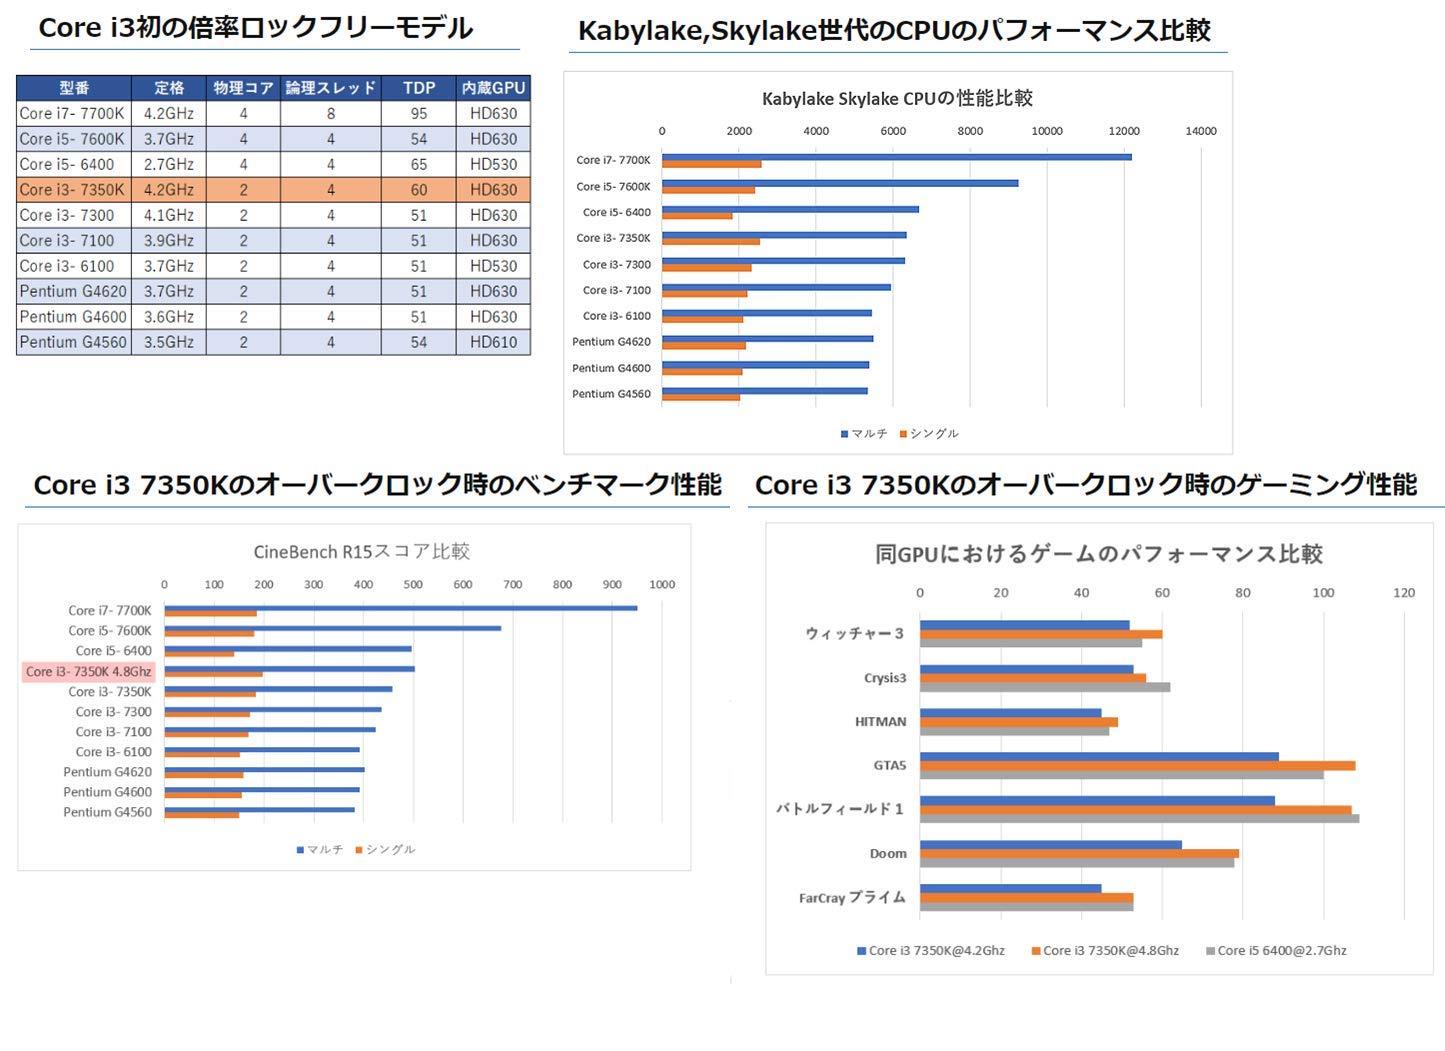The width and height of the screenshot is (1445, 1051).
Task: Click the heading about 7350K ゲーミング性能
Action: click(x=1086, y=485)
